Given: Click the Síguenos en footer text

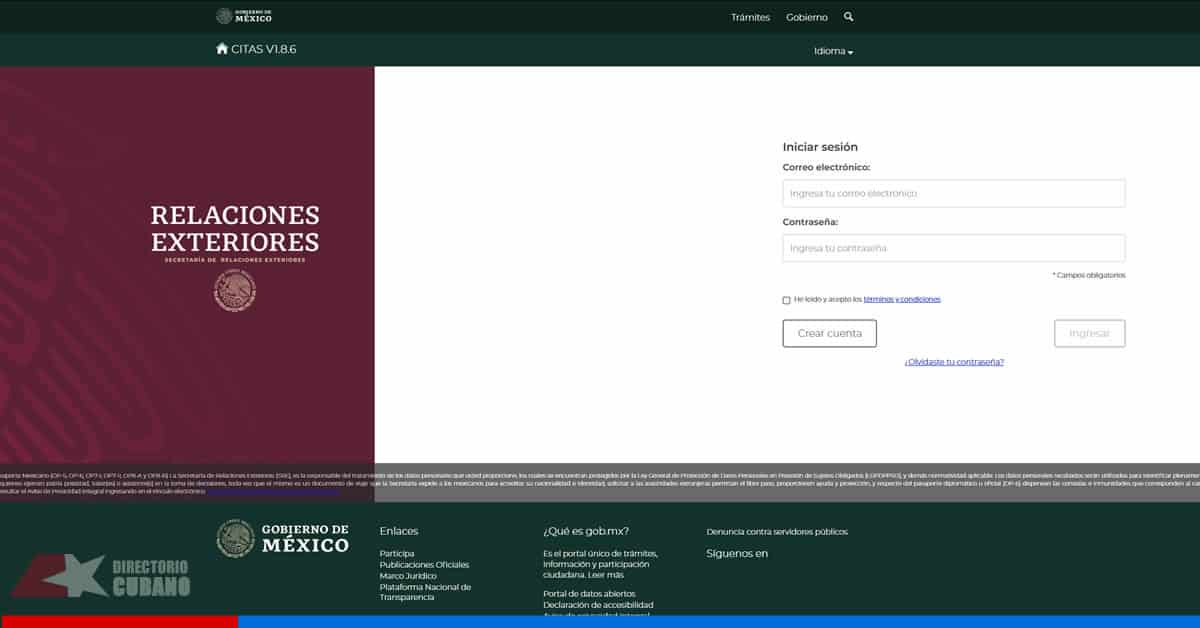Looking at the screenshot, I should click(737, 553).
